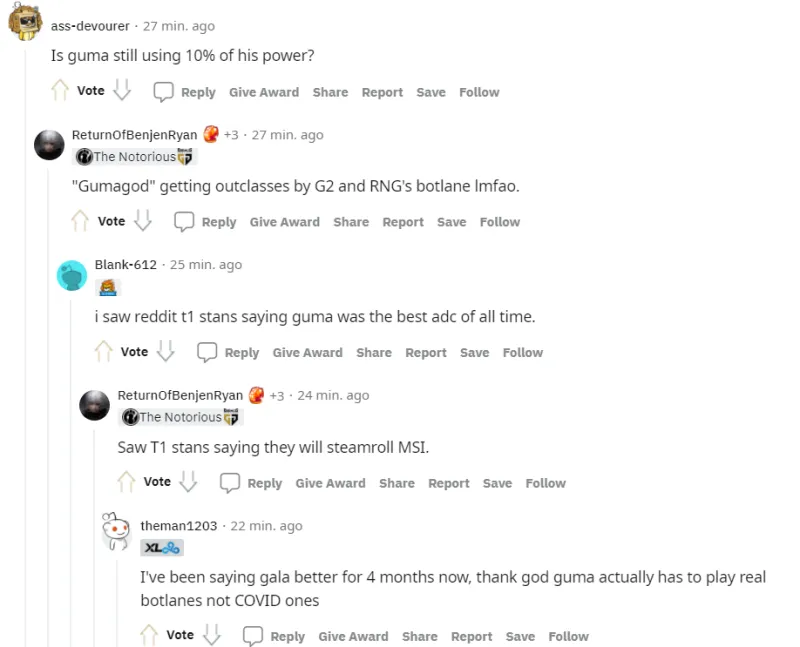Downvote Blank-612's best adc comment
Image resolution: width=800 pixels, height=647 pixels.
(x=166, y=352)
